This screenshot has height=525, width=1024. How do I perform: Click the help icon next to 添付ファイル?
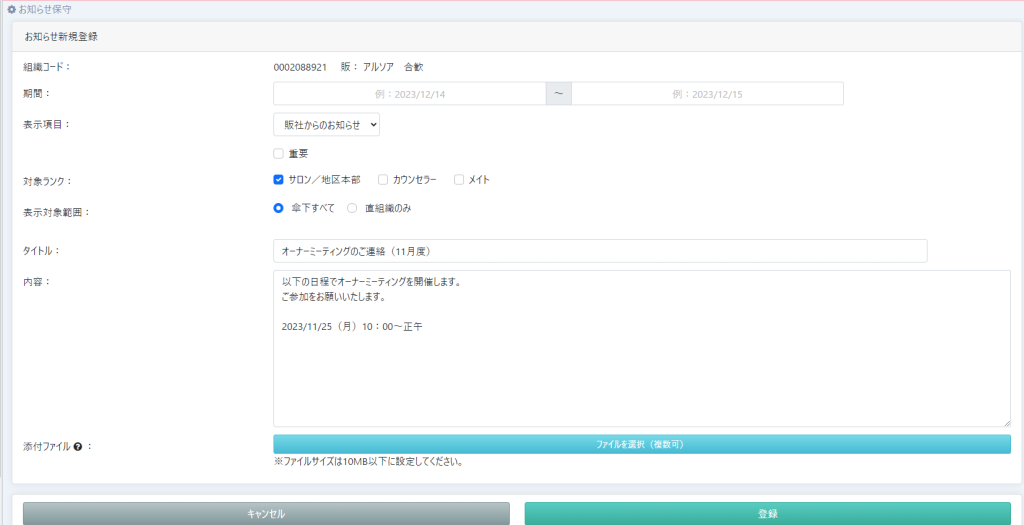point(76,446)
